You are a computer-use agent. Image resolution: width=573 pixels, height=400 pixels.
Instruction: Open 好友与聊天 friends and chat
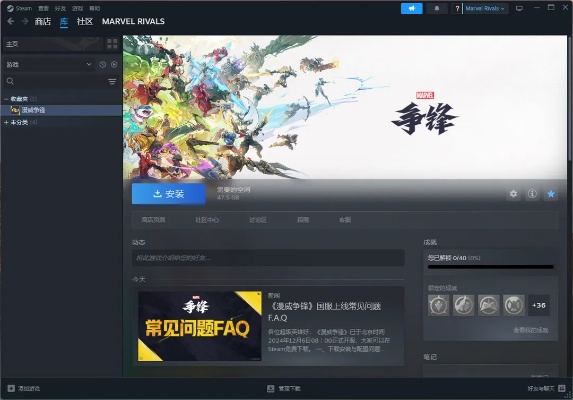tap(546, 388)
